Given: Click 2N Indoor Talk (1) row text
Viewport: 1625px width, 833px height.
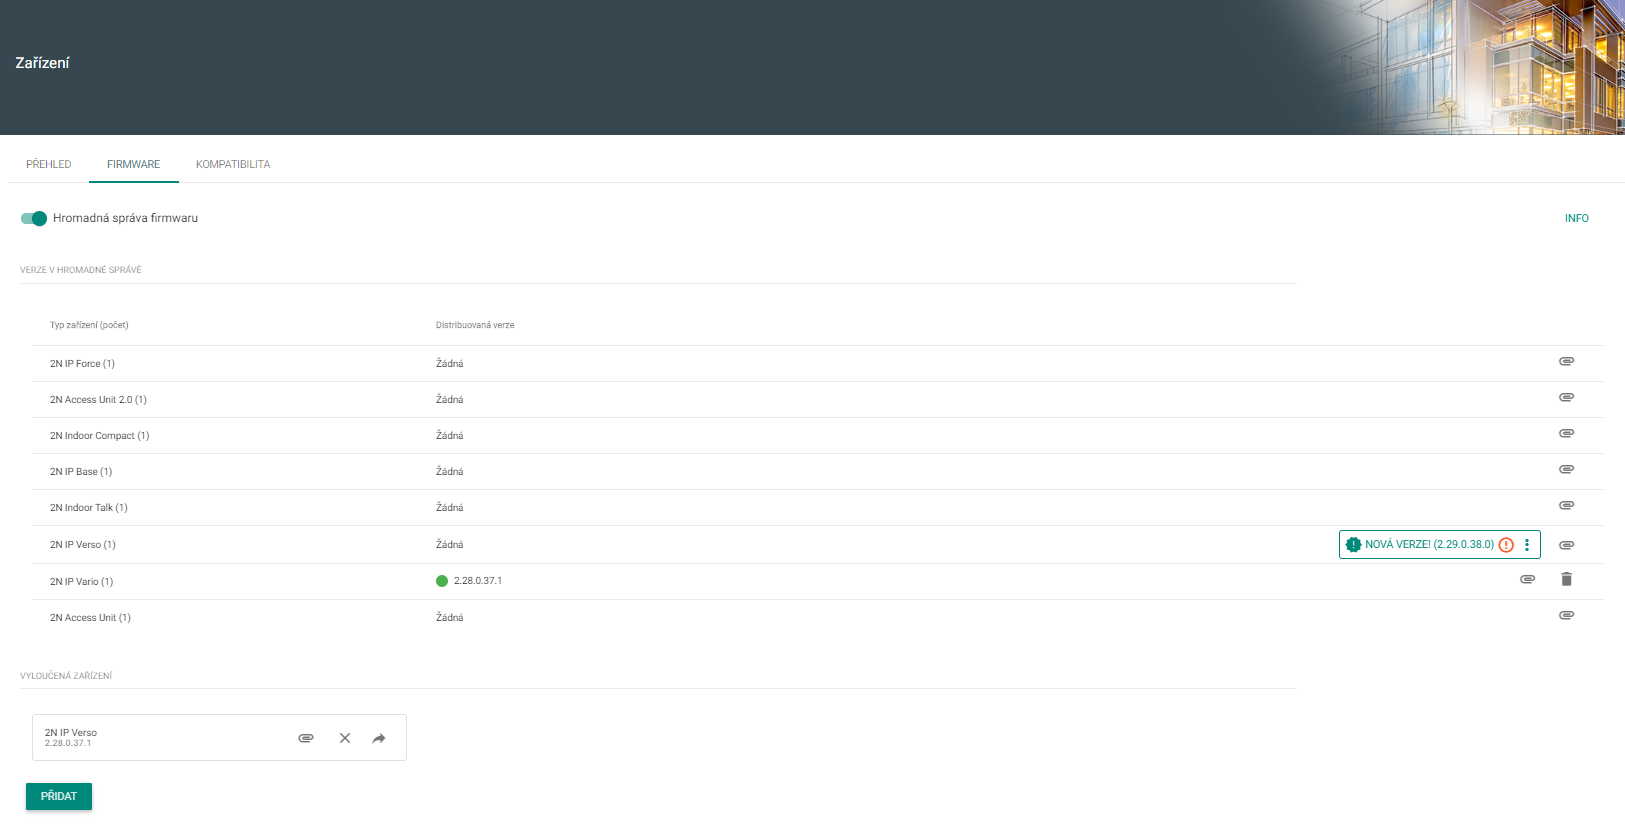Looking at the screenshot, I should tap(89, 508).
